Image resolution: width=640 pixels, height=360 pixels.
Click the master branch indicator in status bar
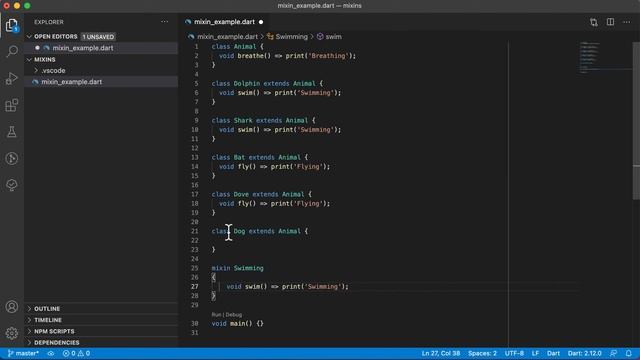tap(23, 353)
